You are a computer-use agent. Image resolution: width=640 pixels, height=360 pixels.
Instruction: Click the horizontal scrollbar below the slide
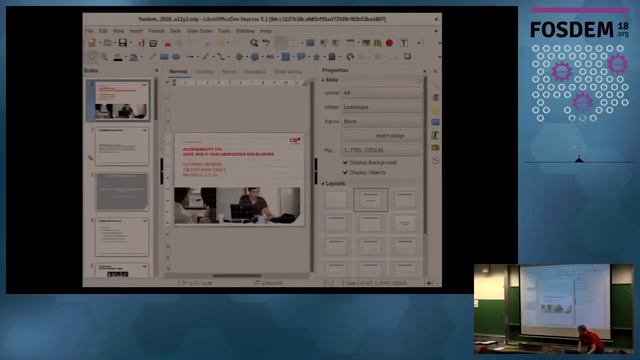tap(236, 276)
